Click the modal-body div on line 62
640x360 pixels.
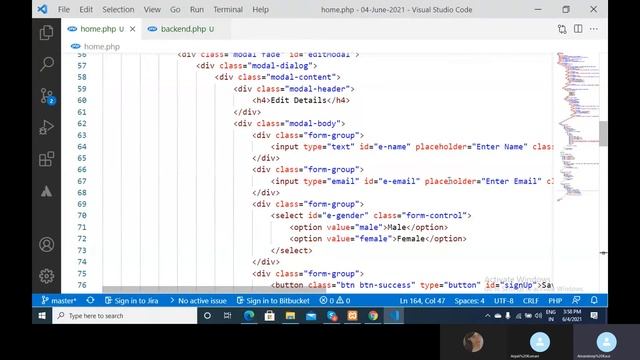coord(289,124)
